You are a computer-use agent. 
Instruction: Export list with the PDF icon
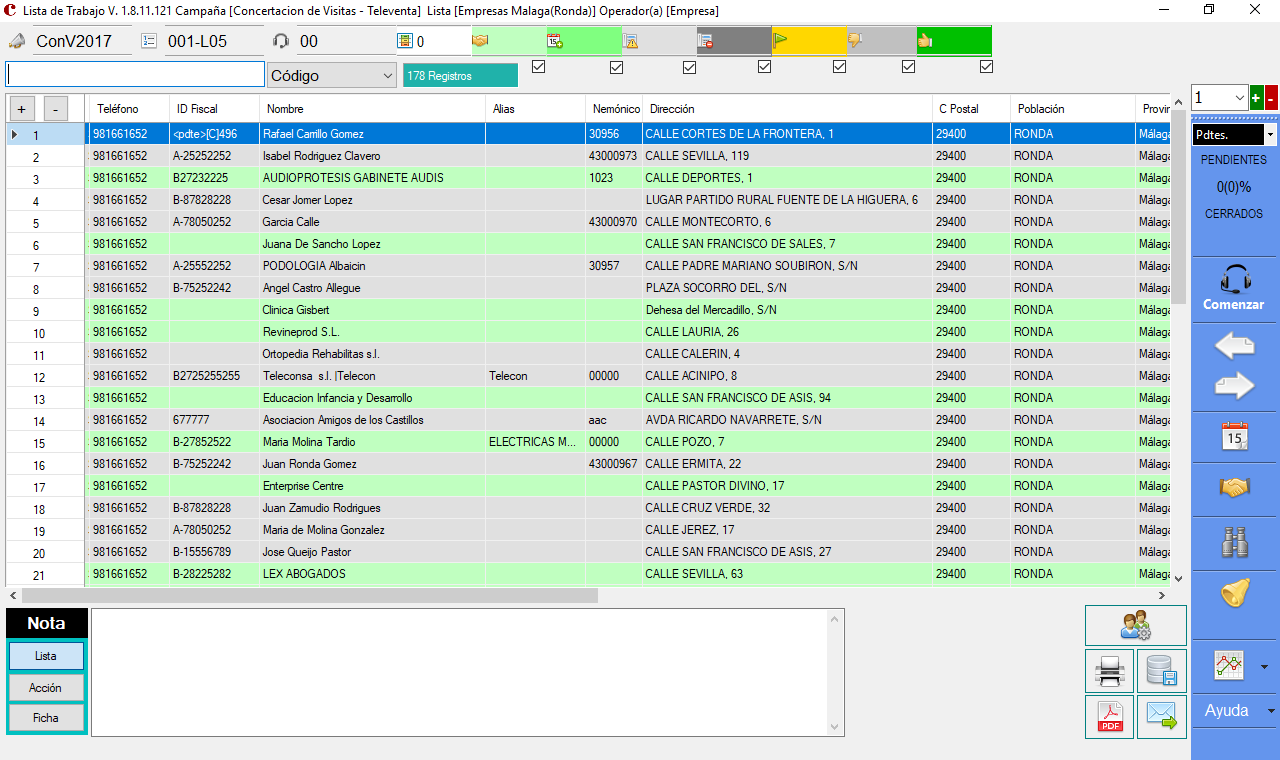click(1109, 717)
